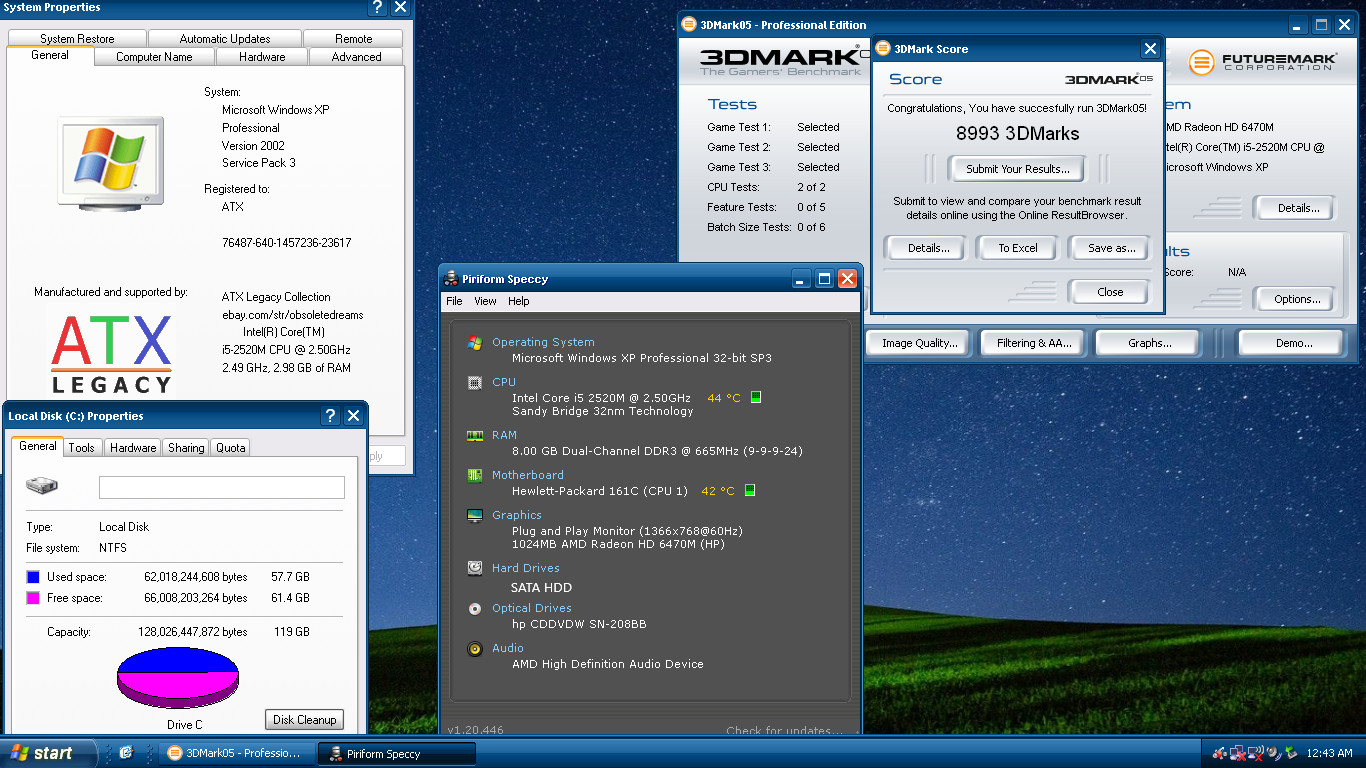Click Details in the 3DMark Score dialog
This screenshot has width=1366, height=768.
tap(928, 248)
